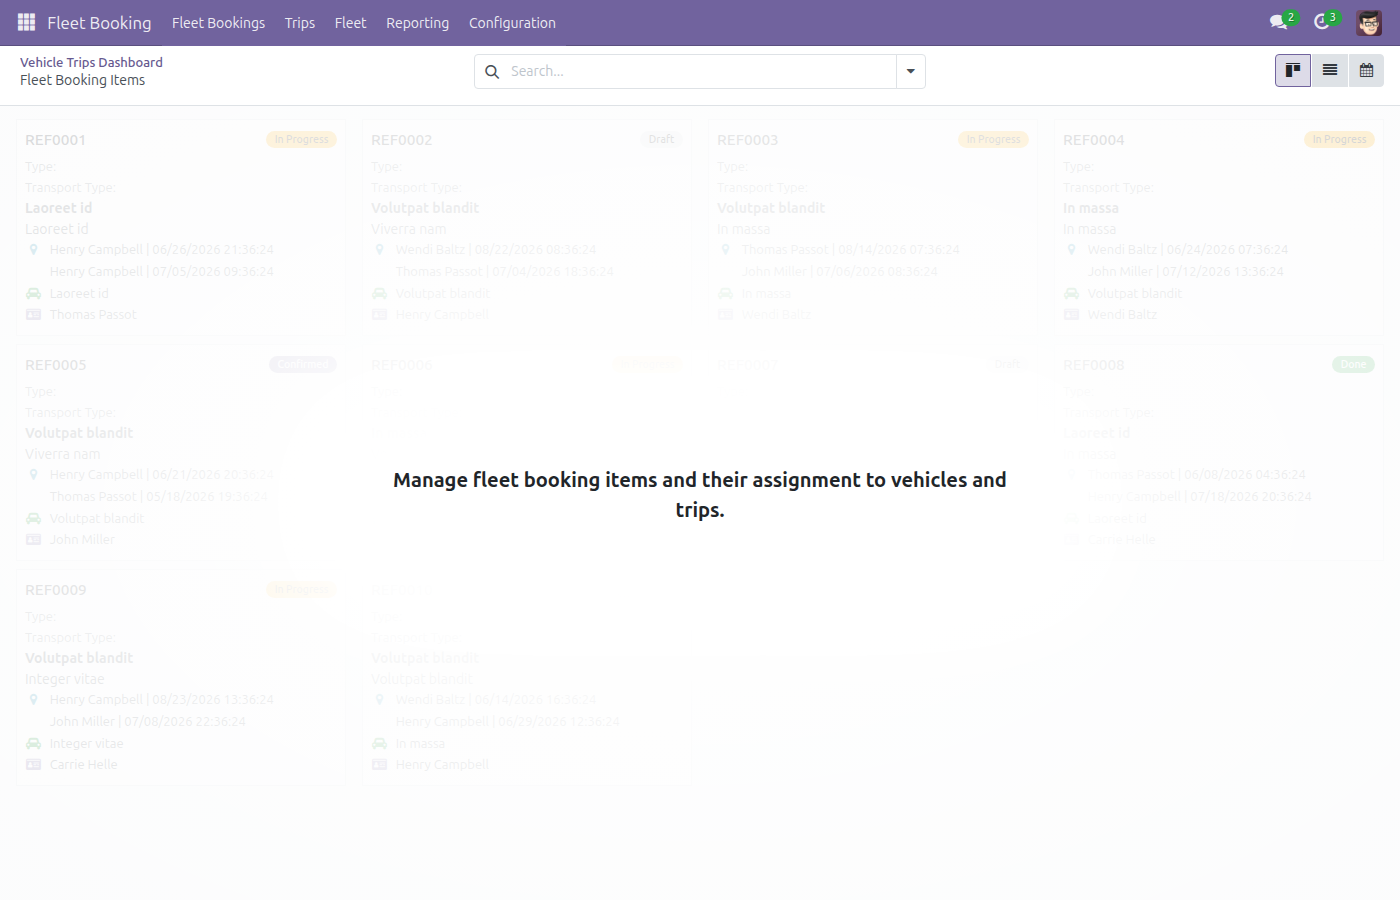This screenshot has height=900, width=1400.
Task: Click the car icon on card REF0004
Action: 1071,294
